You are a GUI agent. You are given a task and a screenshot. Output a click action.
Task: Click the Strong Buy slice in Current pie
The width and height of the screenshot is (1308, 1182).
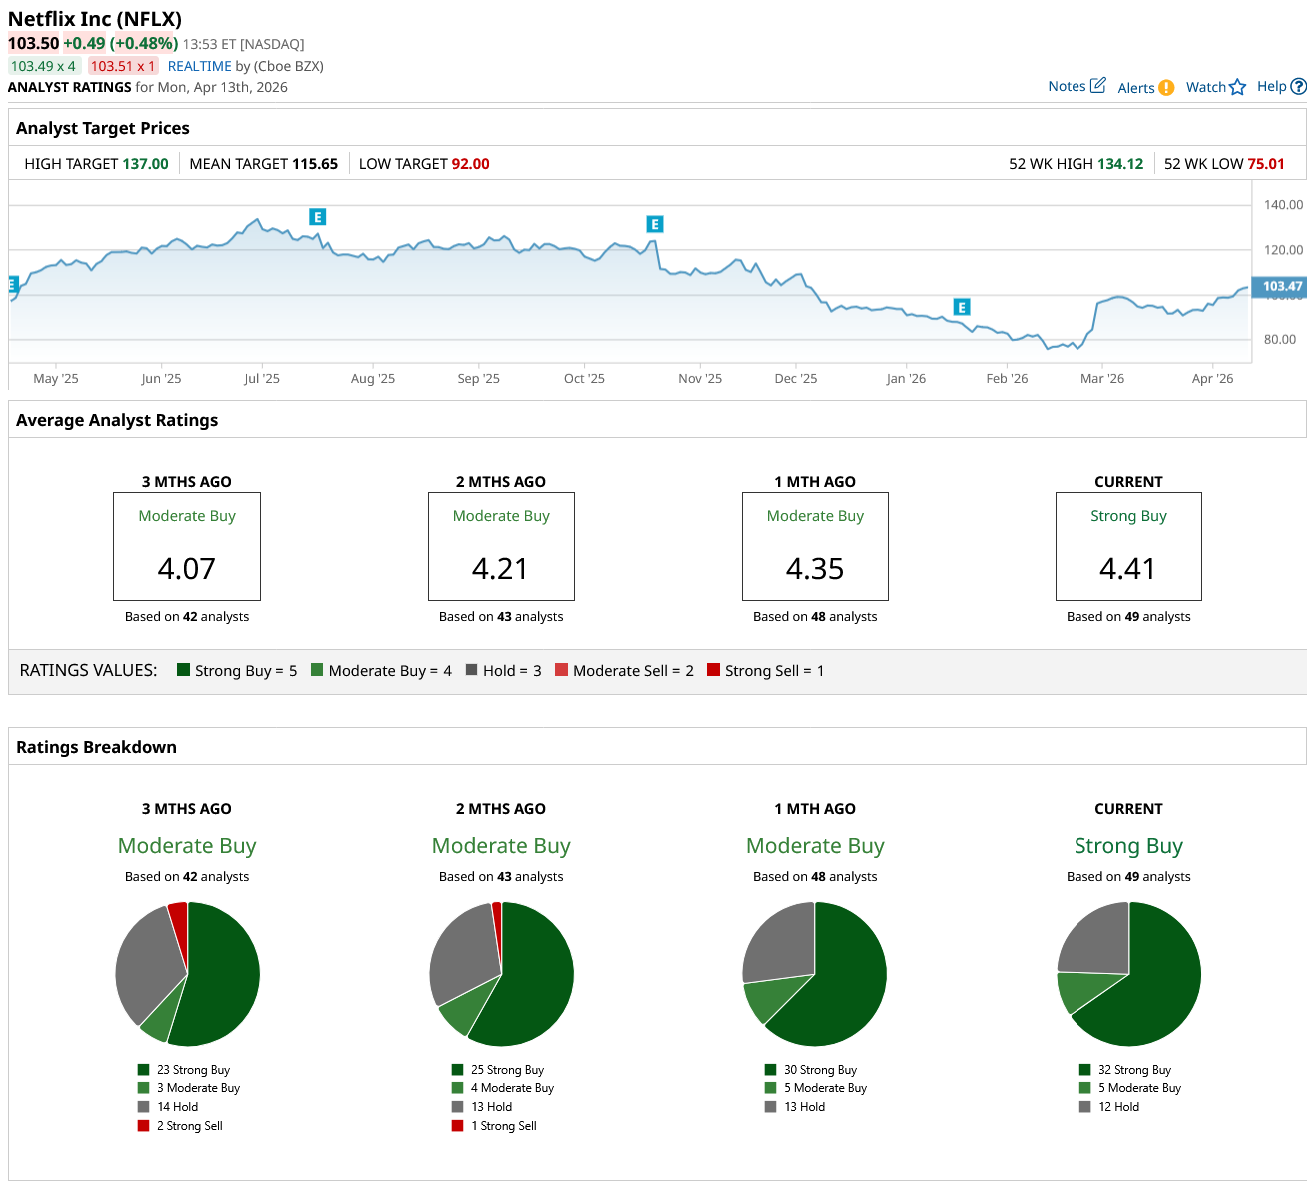[x=1150, y=990]
